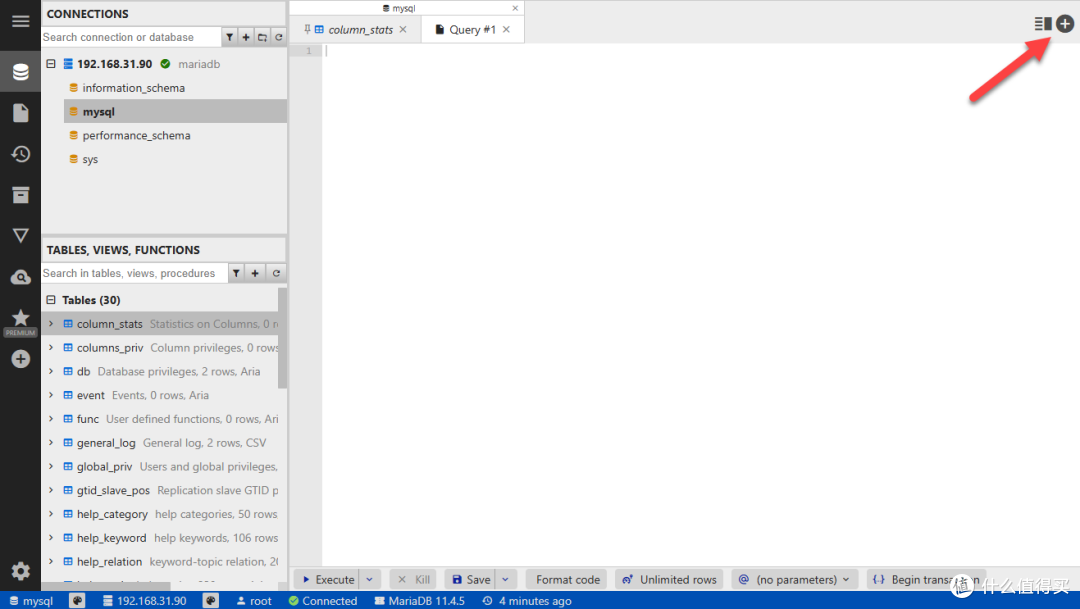Screen dimensions: 1080x609
Task: Open the archive sidebar icon
Action: (x=21, y=195)
